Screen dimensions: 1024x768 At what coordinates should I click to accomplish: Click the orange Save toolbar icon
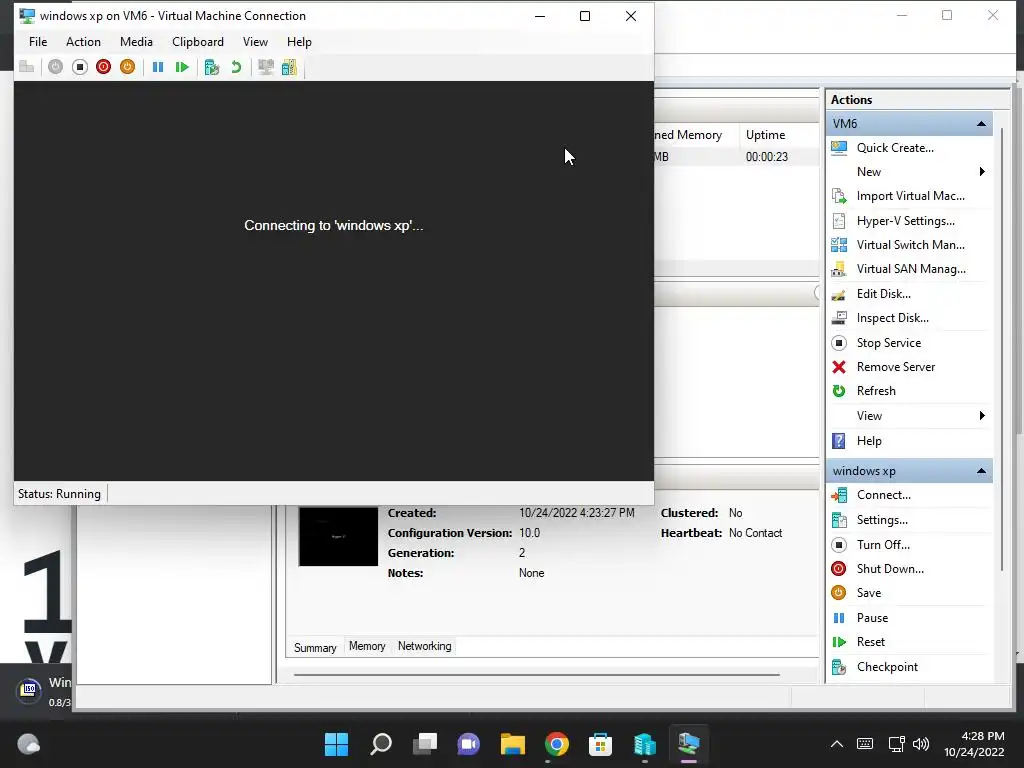127,67
